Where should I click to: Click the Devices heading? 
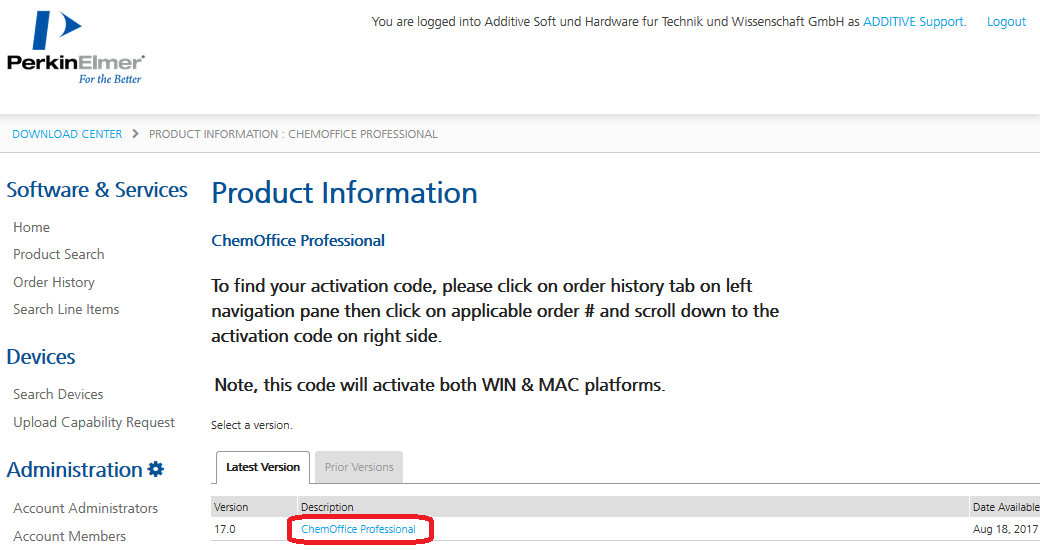40,357
